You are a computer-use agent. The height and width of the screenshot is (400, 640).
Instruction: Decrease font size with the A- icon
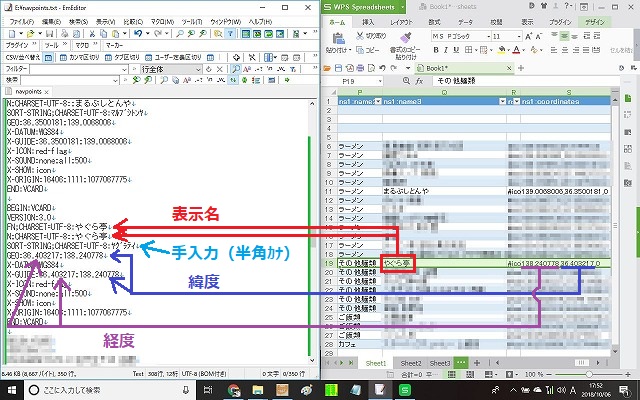pos(539,36)
